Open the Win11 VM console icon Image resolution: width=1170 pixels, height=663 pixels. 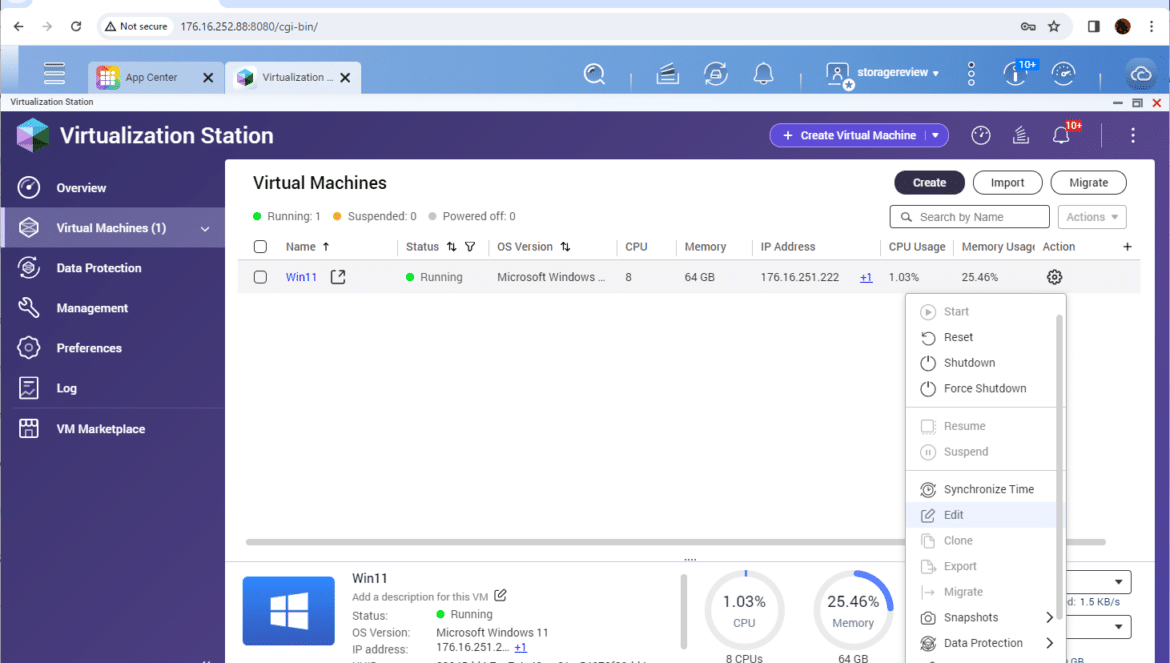[338, 277]
